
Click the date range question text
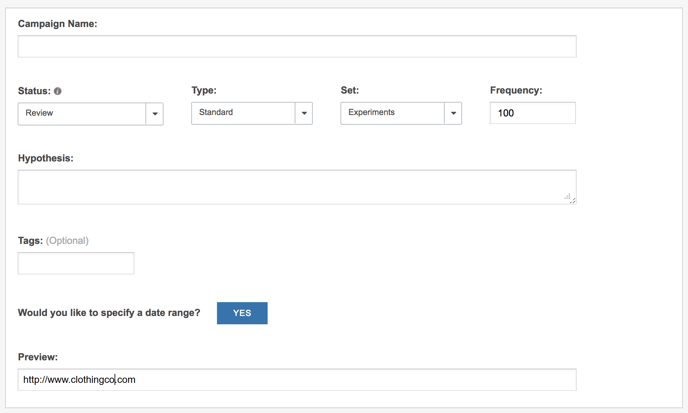(x=109, y=313)
